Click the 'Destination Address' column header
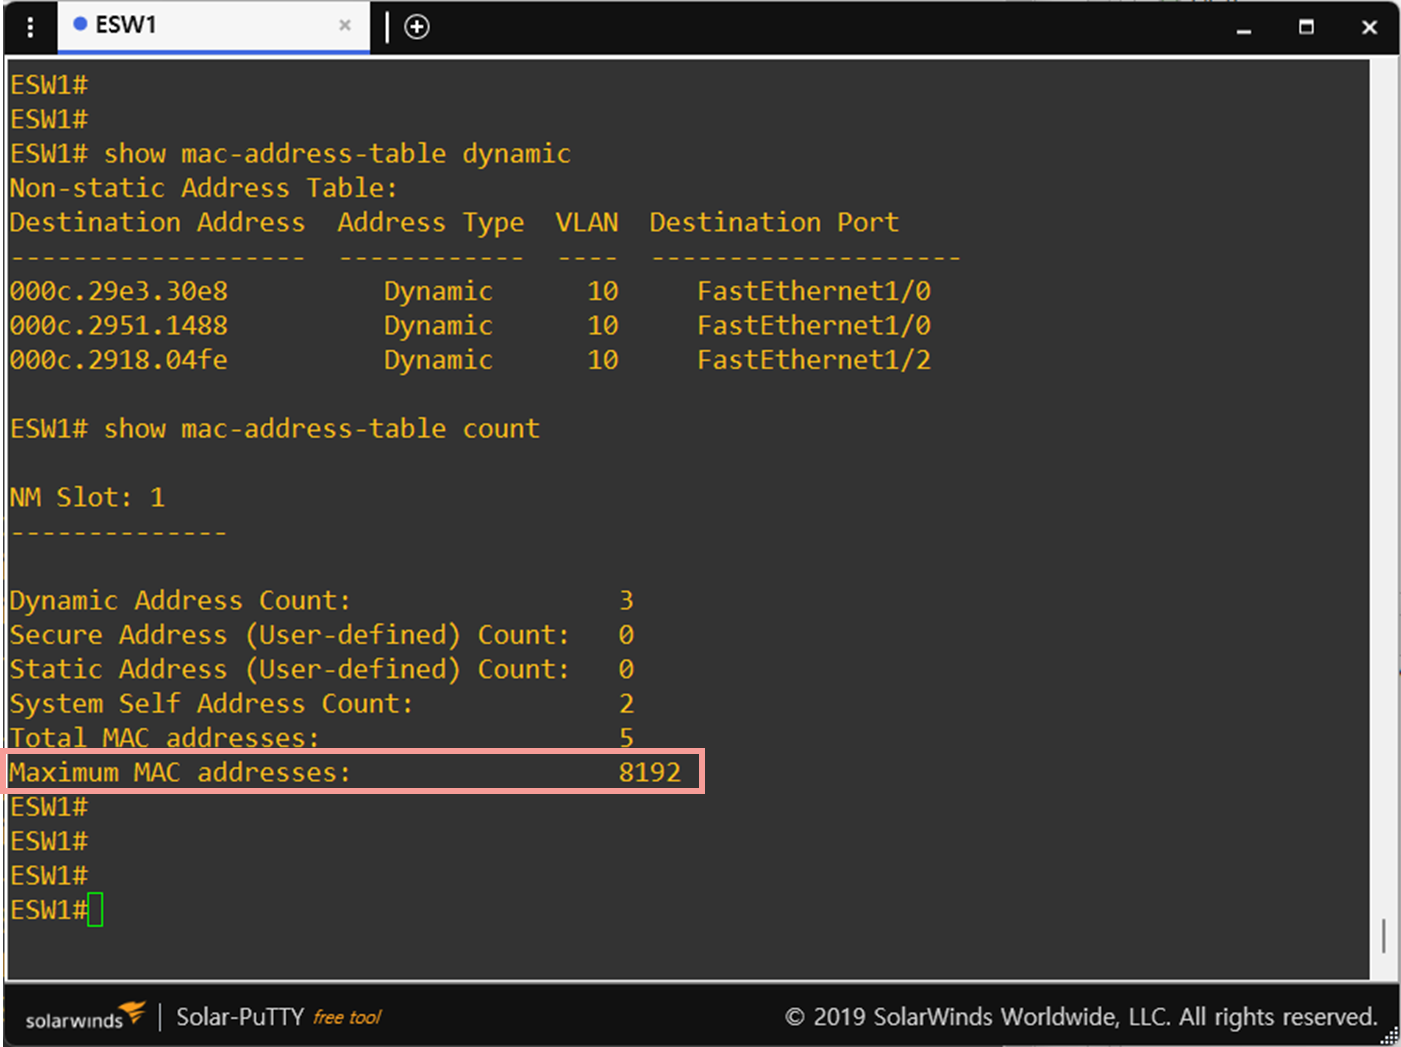The image size is (1401, 1047). coord(157,222)
